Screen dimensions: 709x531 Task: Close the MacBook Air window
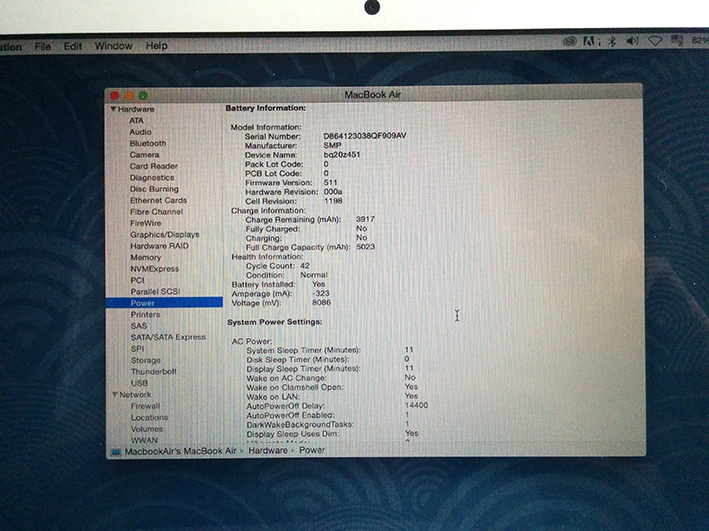pyautogui.click(x=114, y=95)
